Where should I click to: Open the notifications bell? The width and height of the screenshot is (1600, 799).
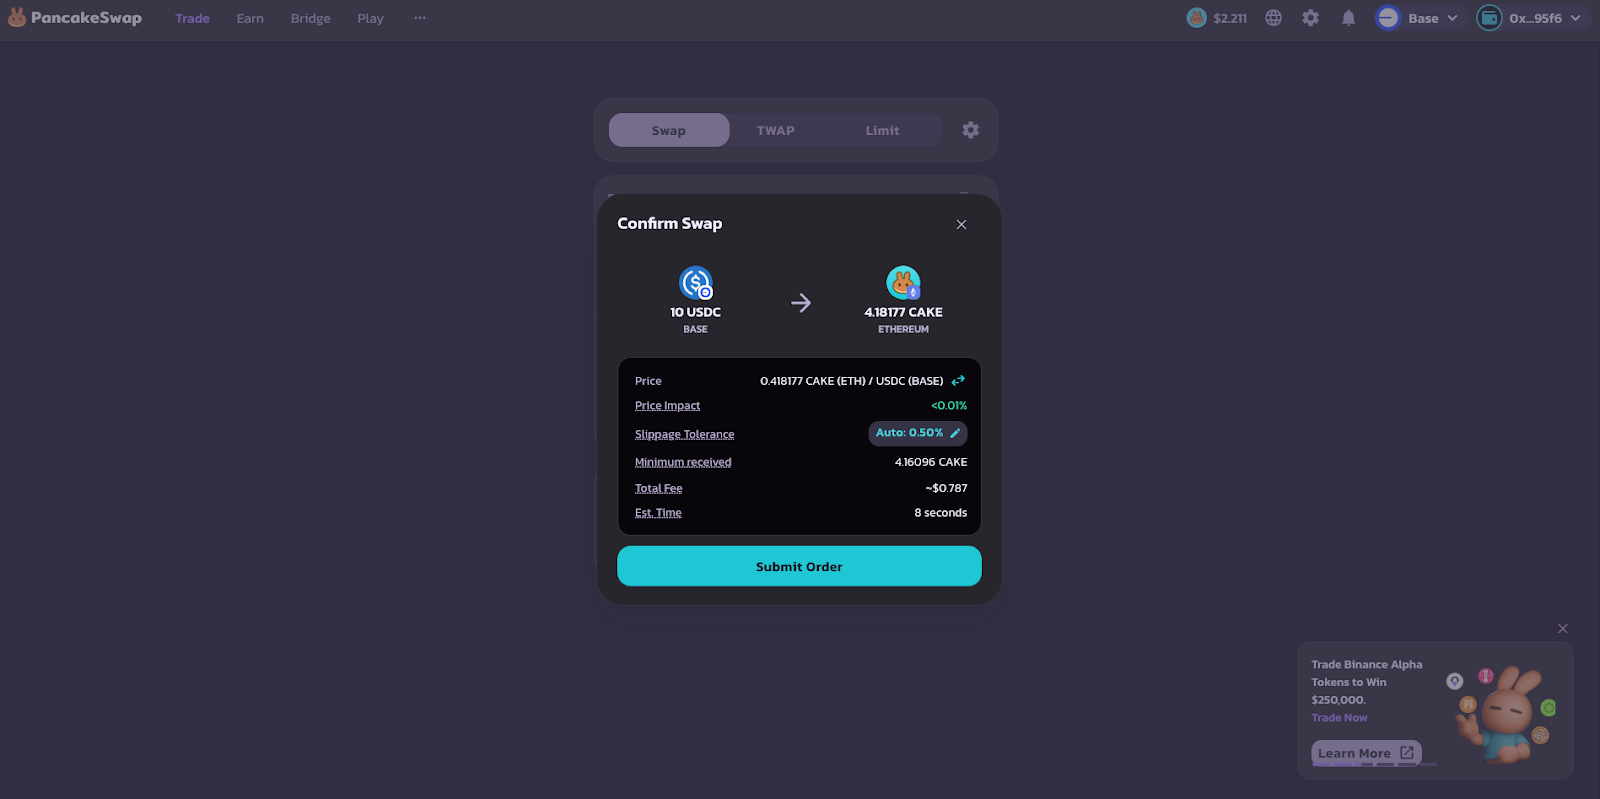coord(1348,18)
